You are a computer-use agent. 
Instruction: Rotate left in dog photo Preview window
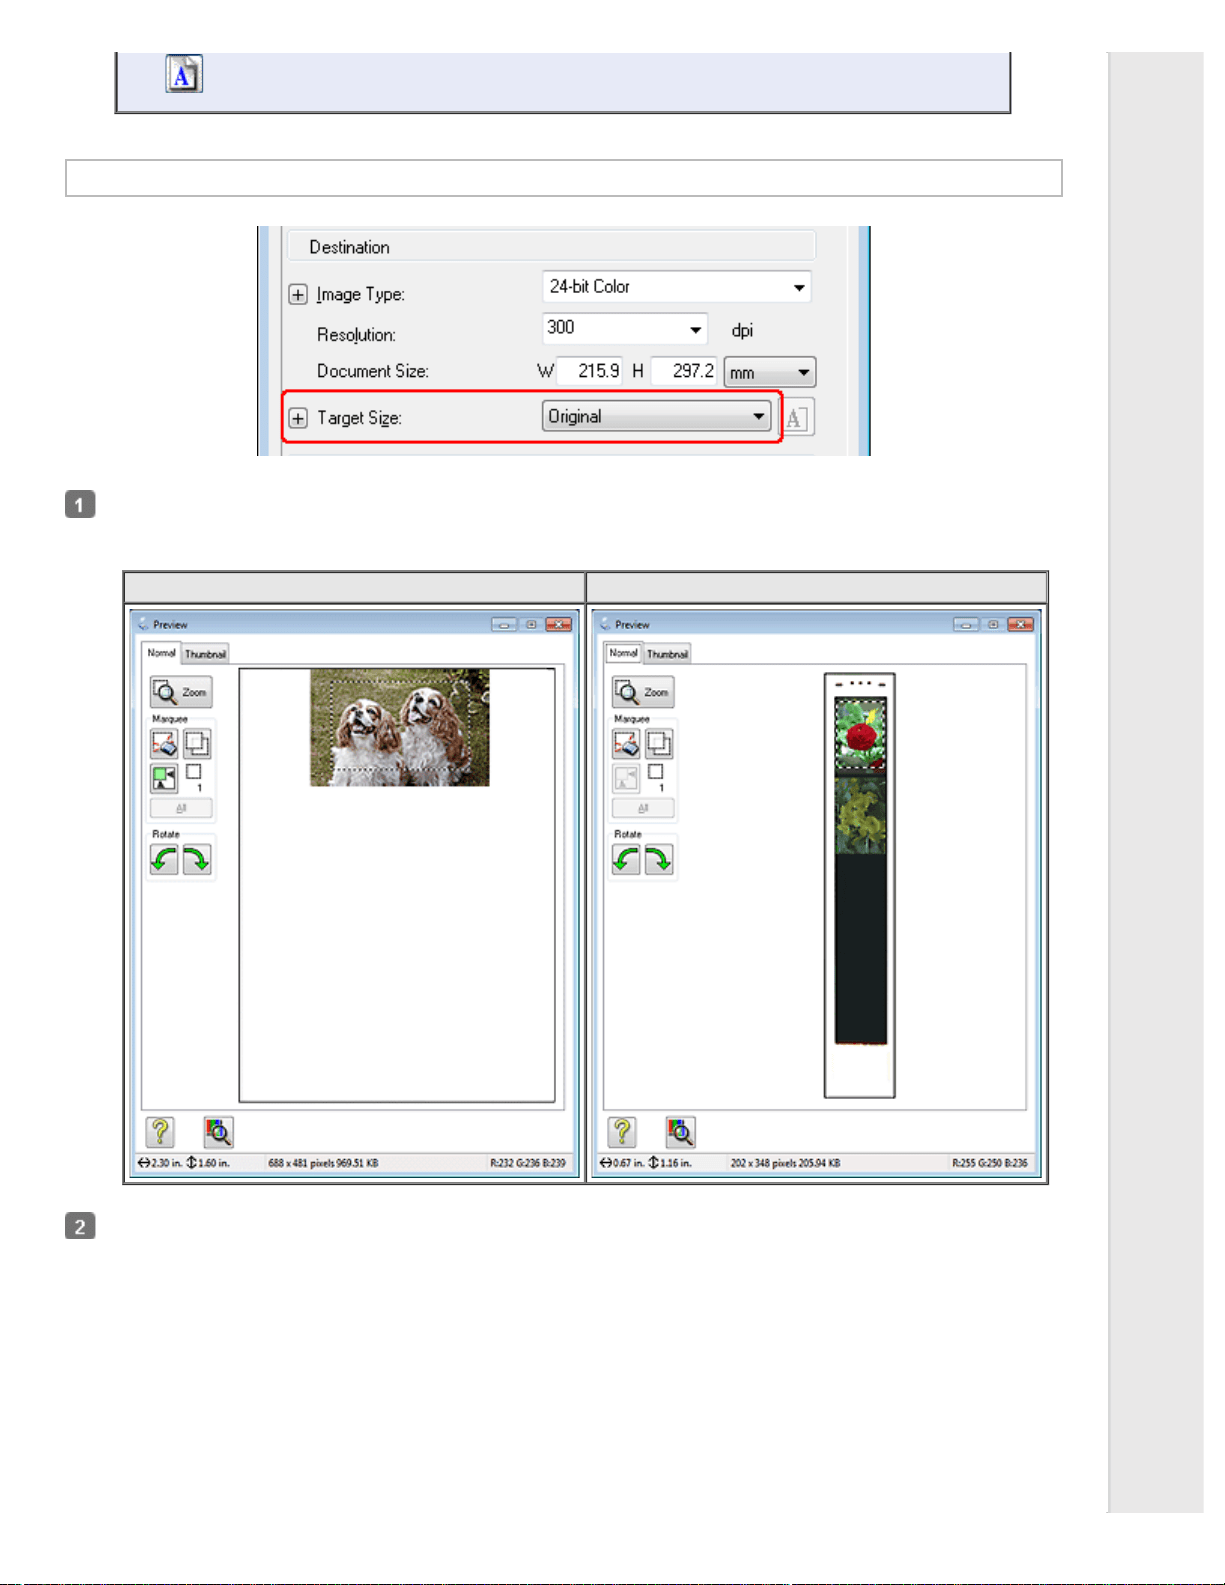(x=164, y=859)
